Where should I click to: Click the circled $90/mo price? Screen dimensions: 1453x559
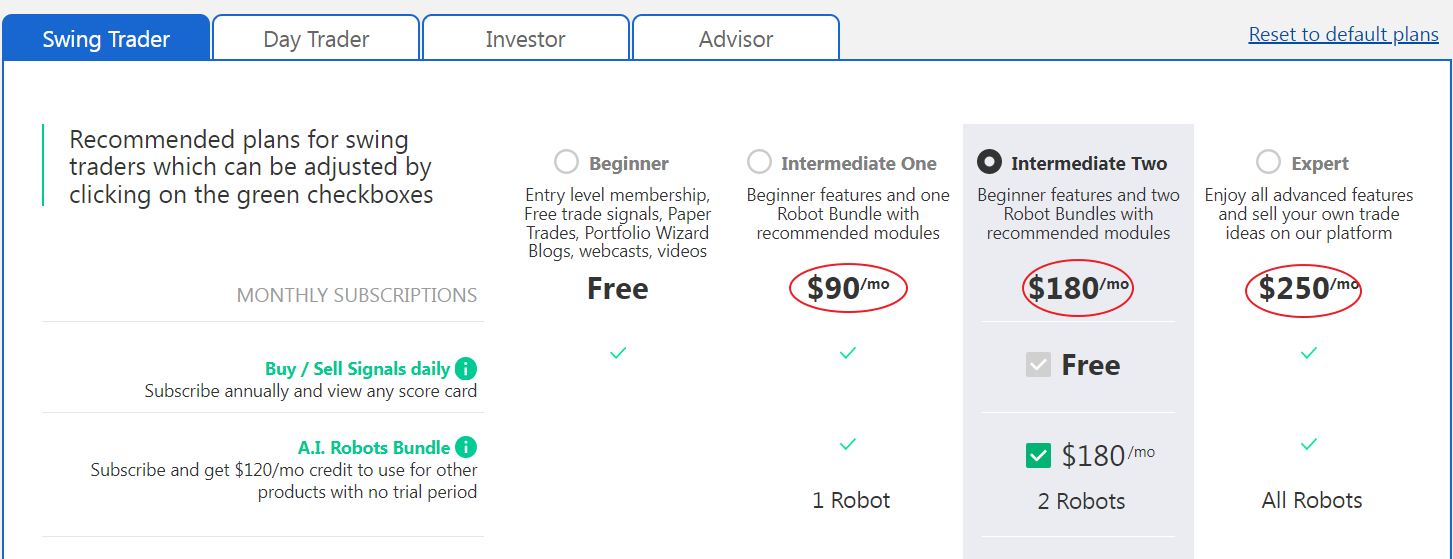(848, 289)
